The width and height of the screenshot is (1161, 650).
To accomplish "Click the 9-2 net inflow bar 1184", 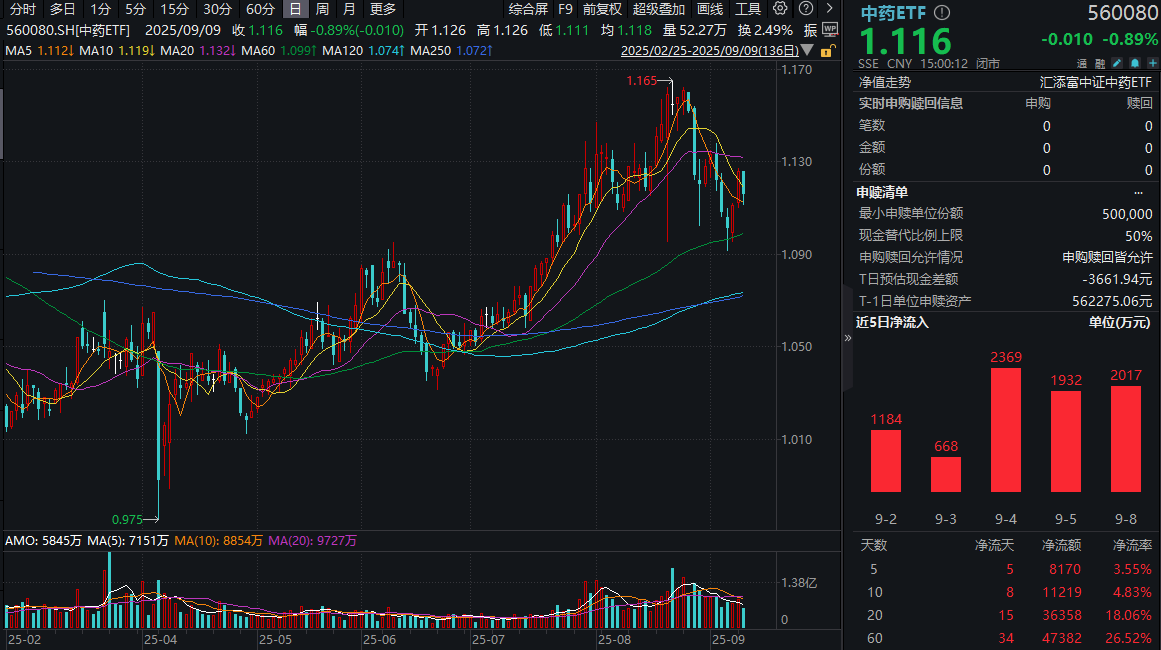I will 886,460.
